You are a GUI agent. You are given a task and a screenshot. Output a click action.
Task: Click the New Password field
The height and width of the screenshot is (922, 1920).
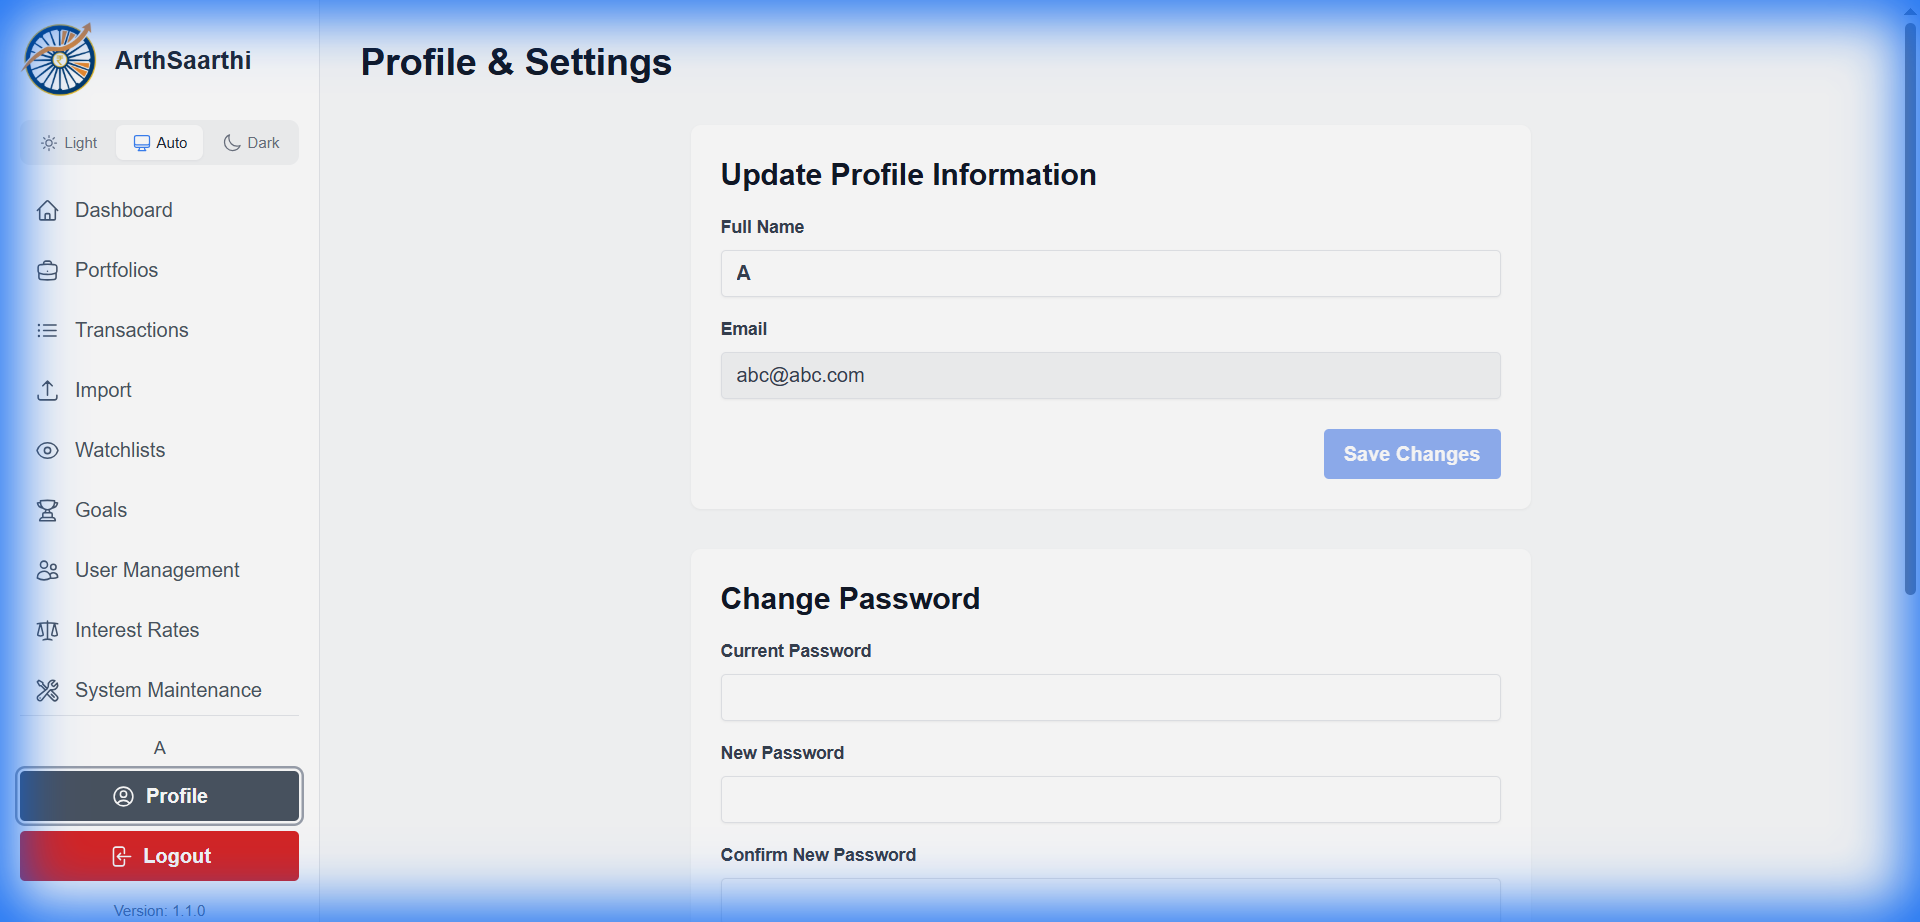[x=1109, y=799]
